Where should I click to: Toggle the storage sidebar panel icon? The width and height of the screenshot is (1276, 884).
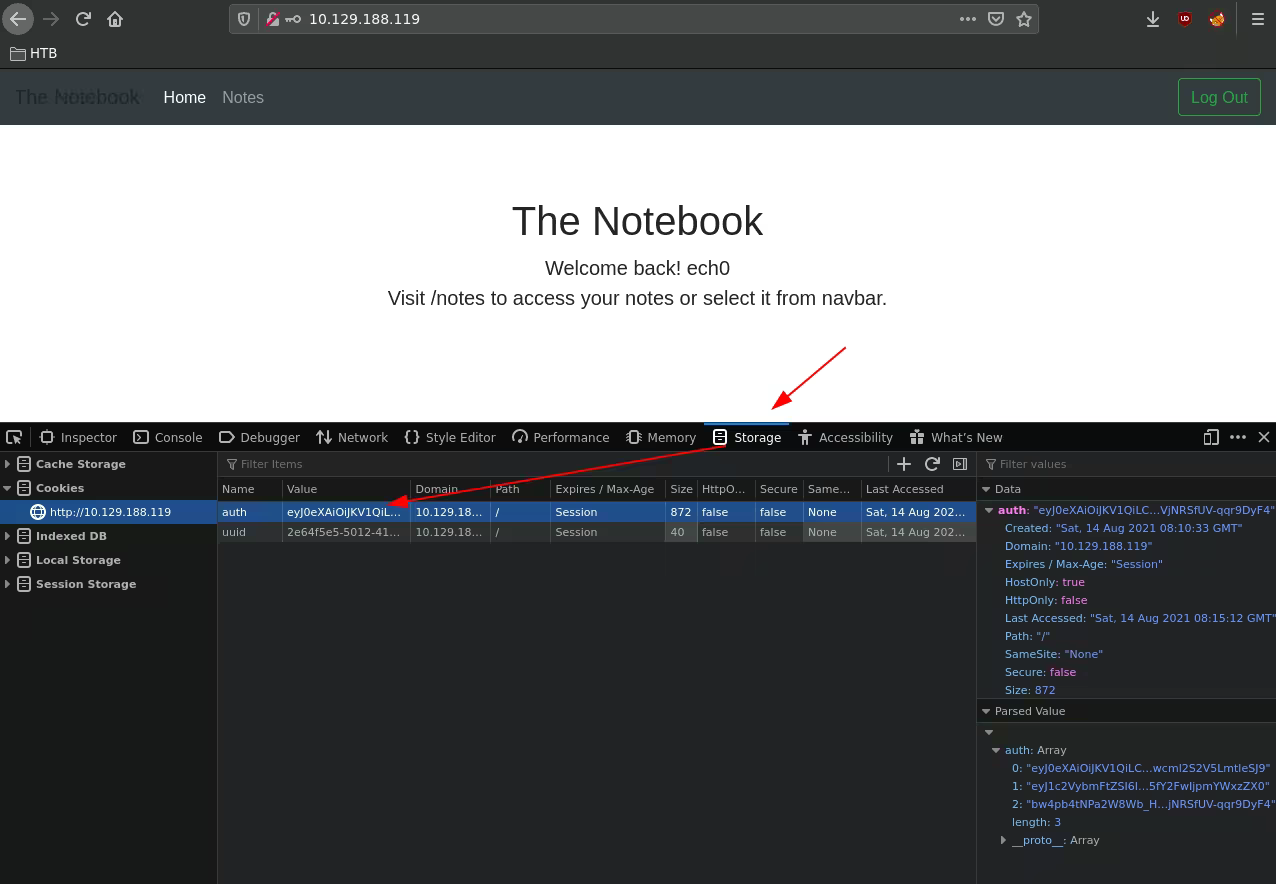(960, 464)
